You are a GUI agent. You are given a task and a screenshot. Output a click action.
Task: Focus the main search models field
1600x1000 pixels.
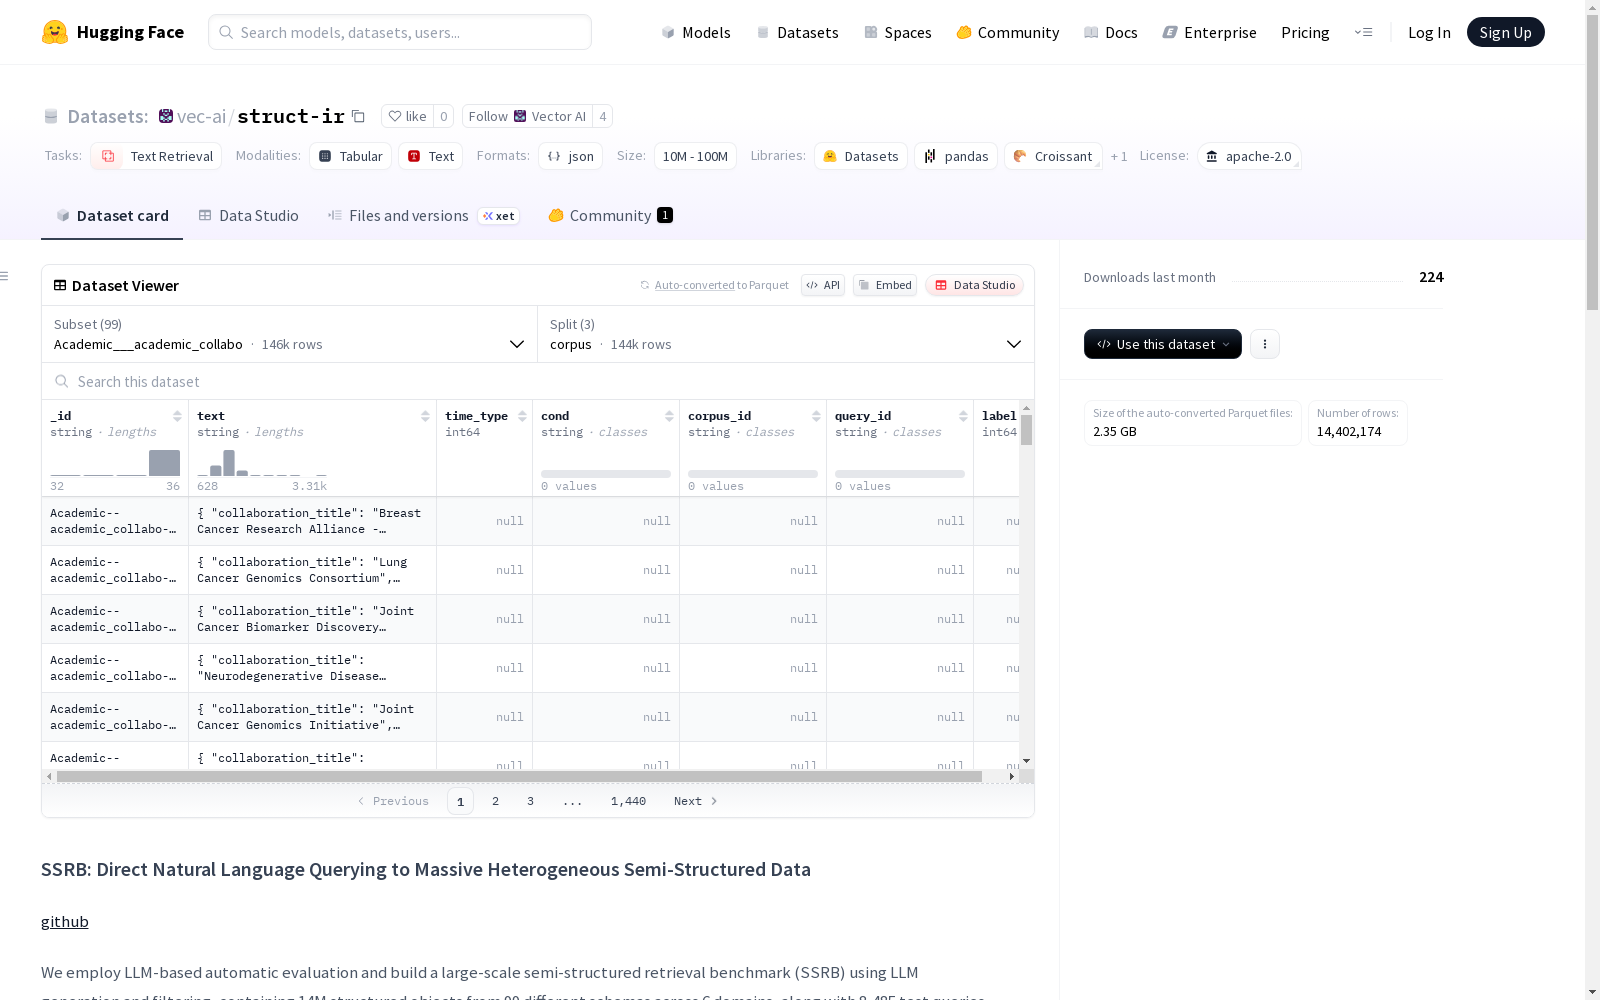point(400,32)
